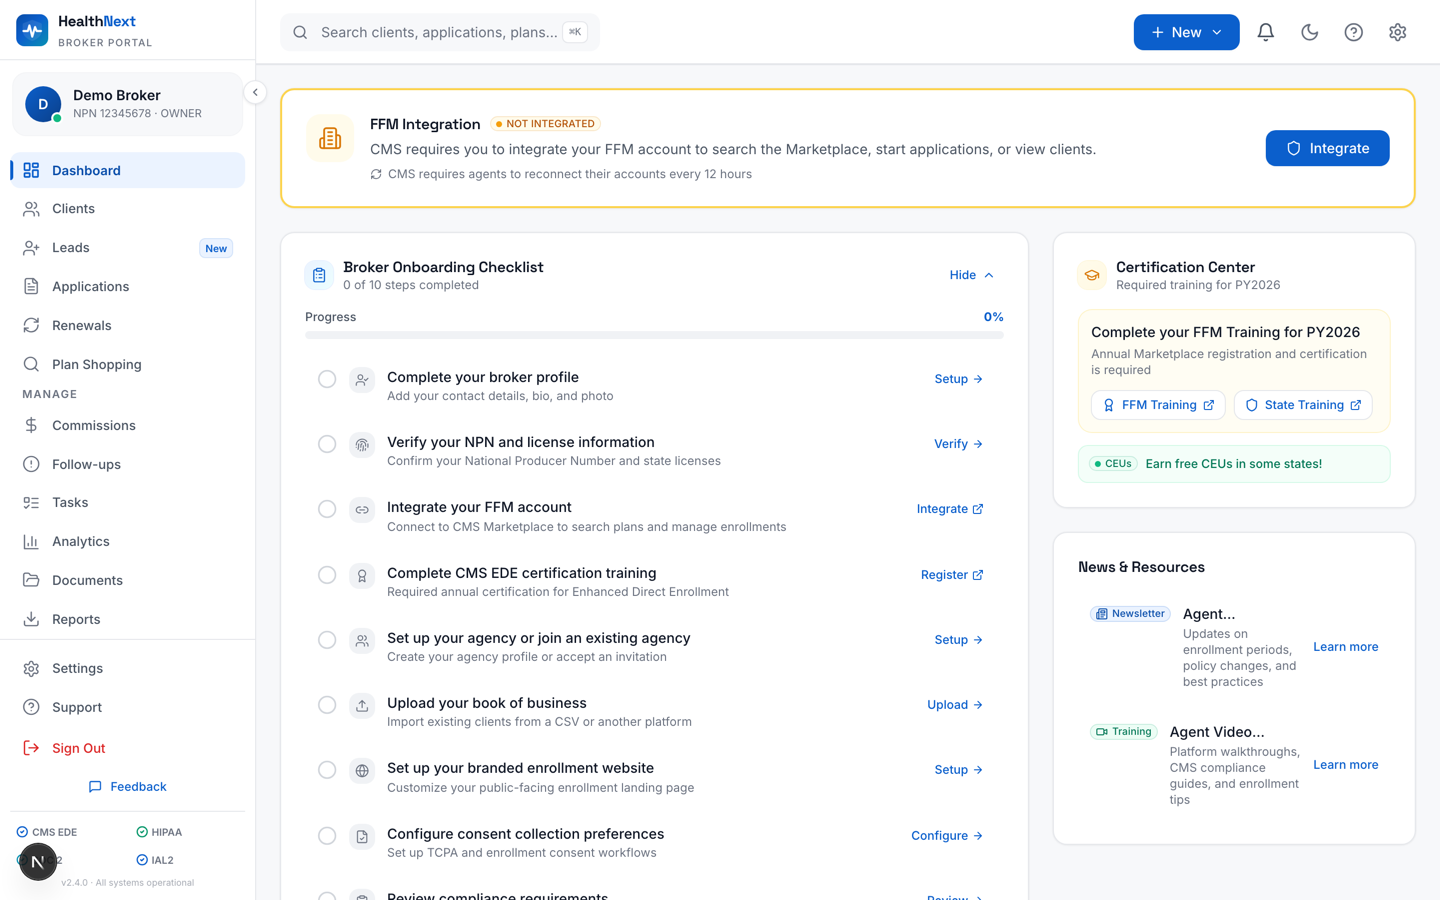Open notifications bell icon

pyautogui.click(x=1265, y=32)
